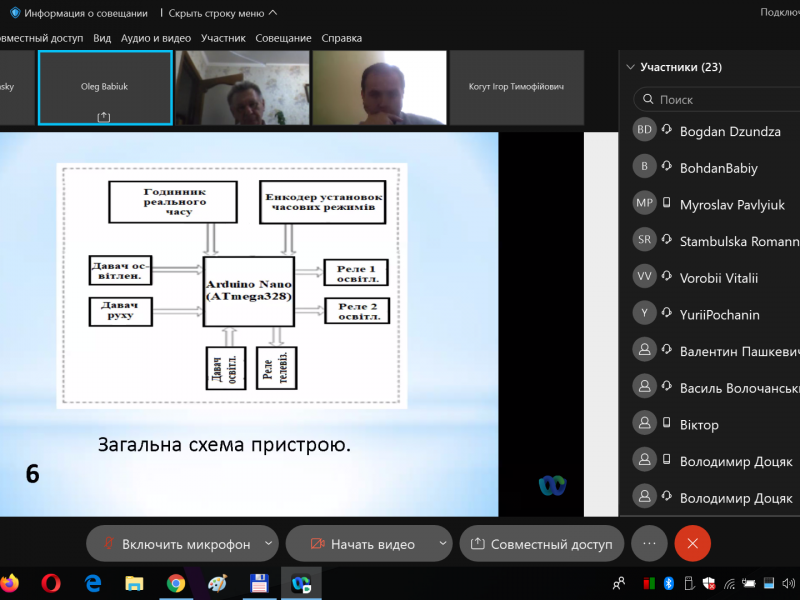
Task: Open Аудио и видео menu
Action: point(156,38)
